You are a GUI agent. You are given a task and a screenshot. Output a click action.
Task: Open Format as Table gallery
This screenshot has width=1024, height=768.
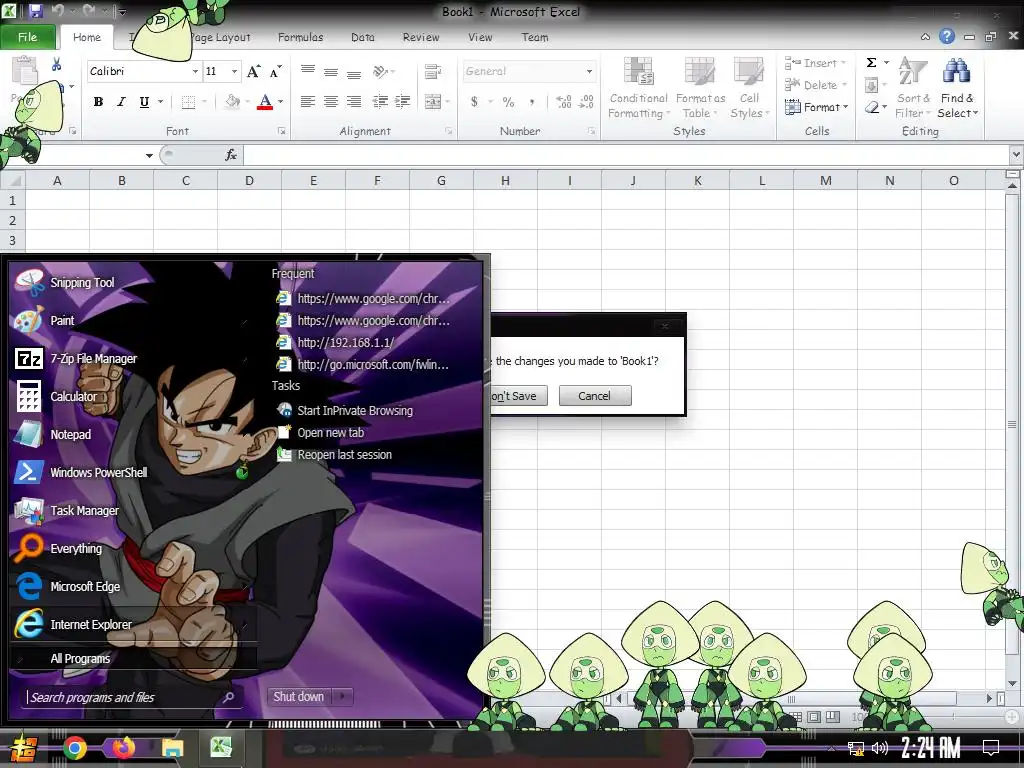[700, 88]
